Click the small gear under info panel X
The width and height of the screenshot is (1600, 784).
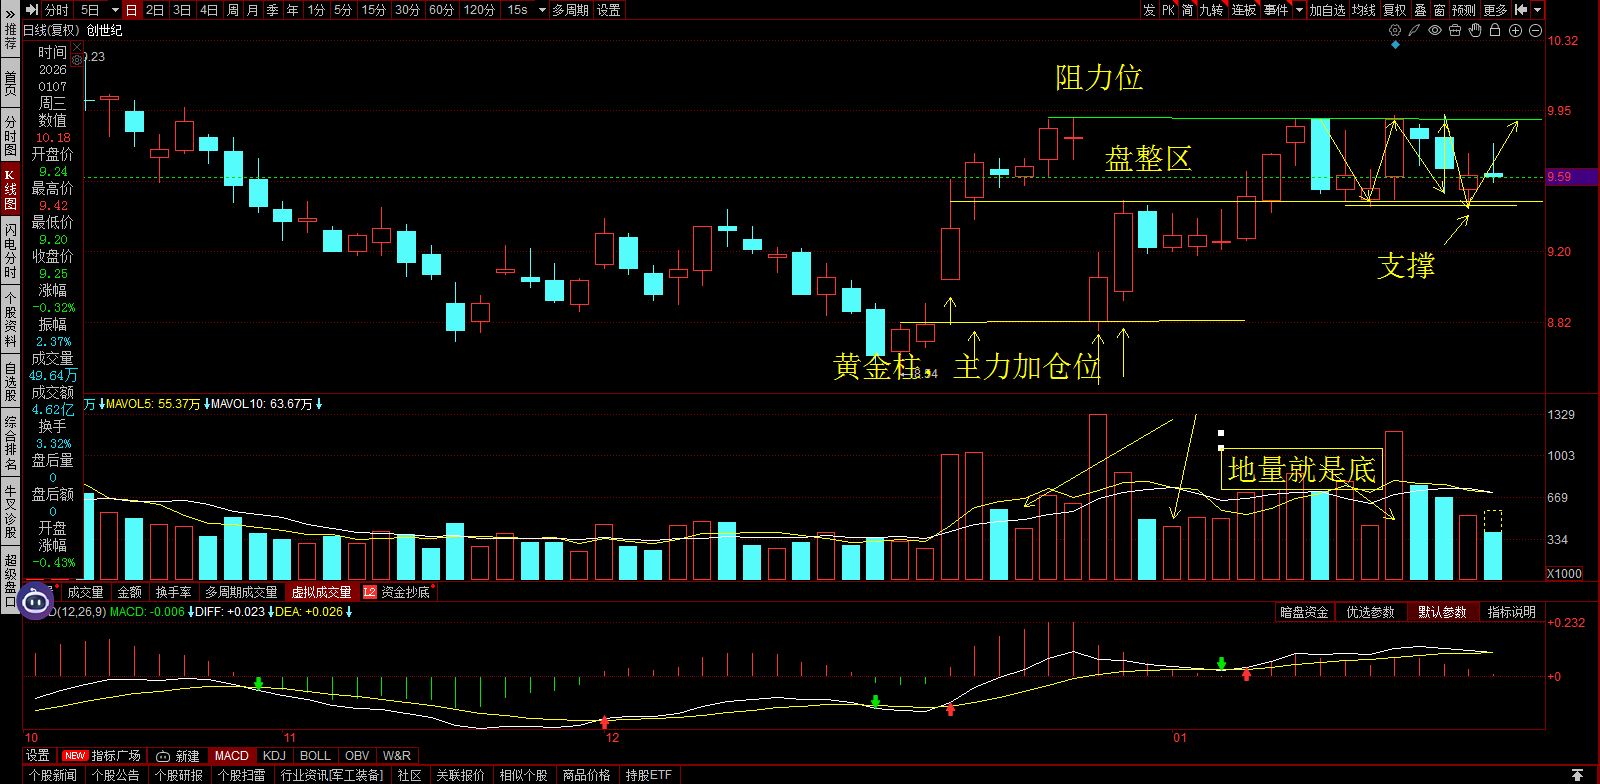point(77,59)
